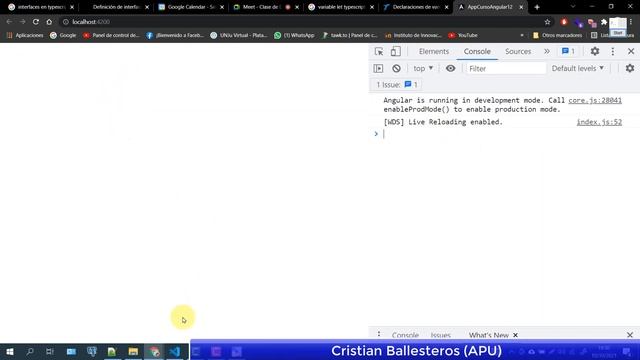Click the console Filter input field
The image size is (640, 360).
click(506, 69)
